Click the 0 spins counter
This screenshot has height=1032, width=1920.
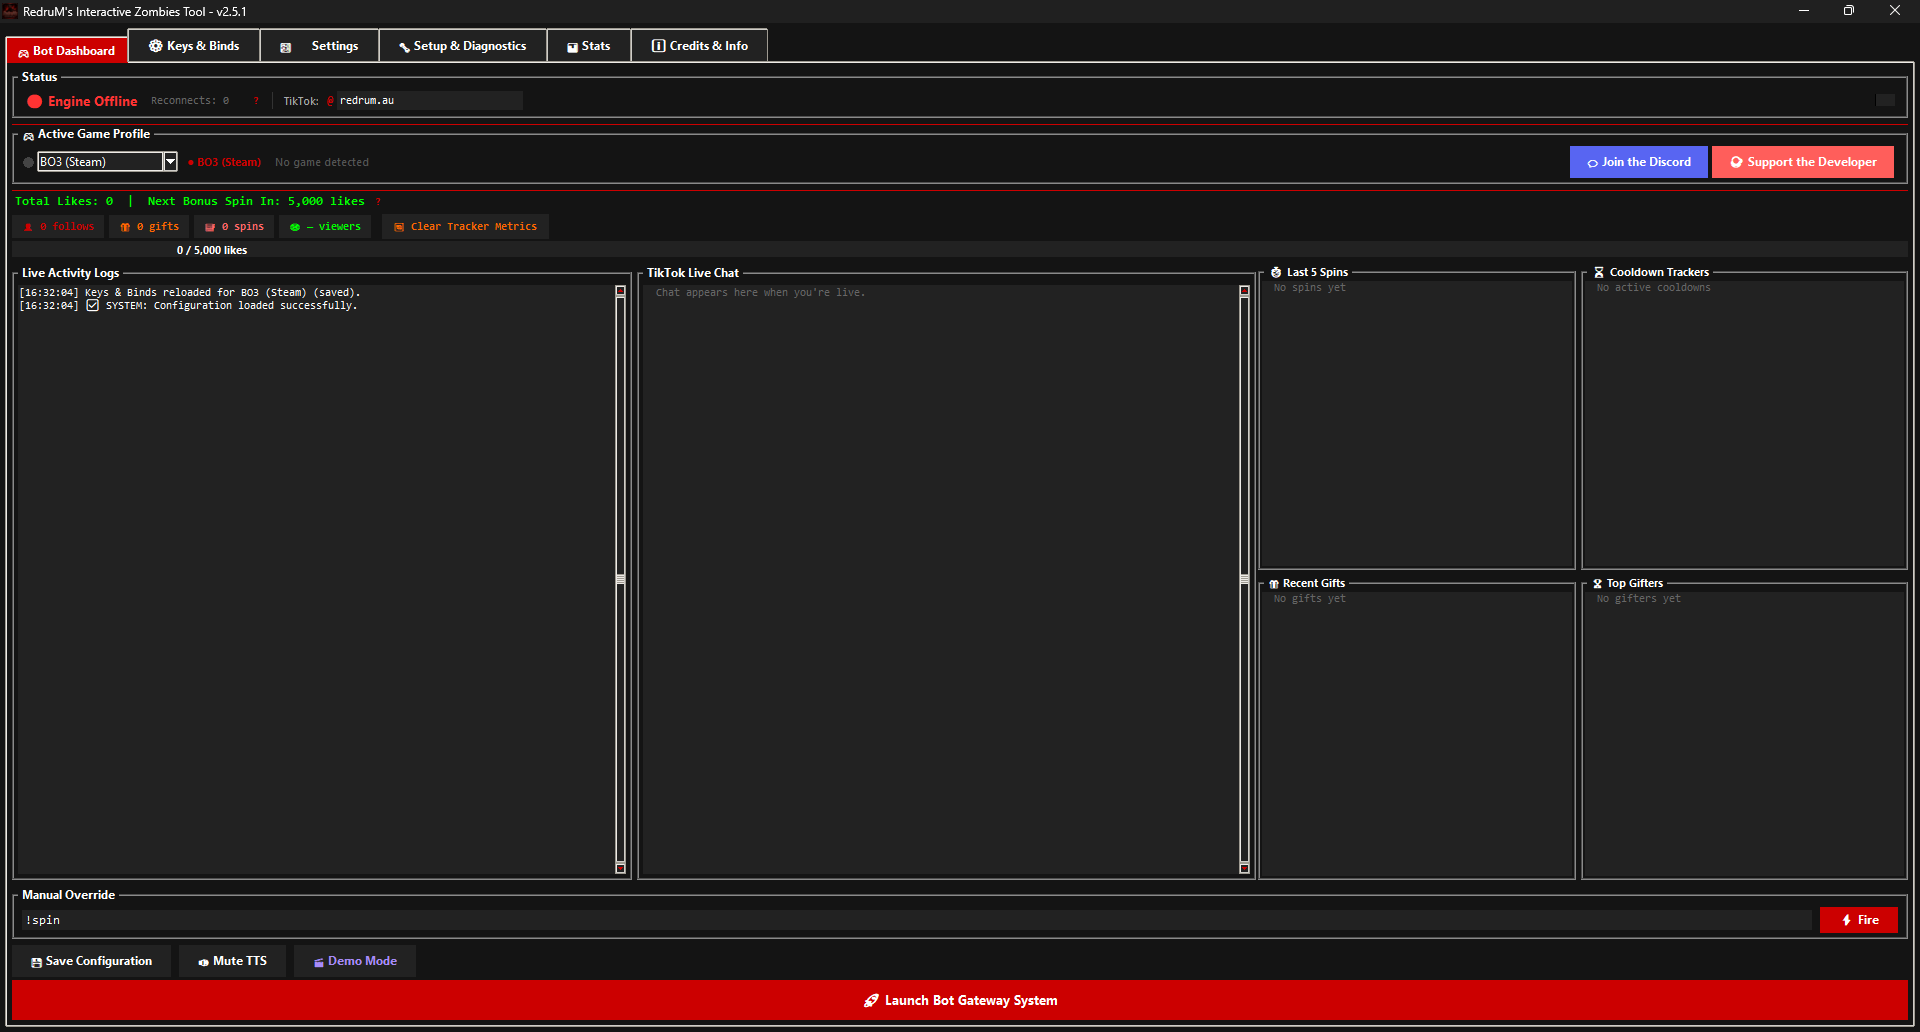tap(235, 227)
